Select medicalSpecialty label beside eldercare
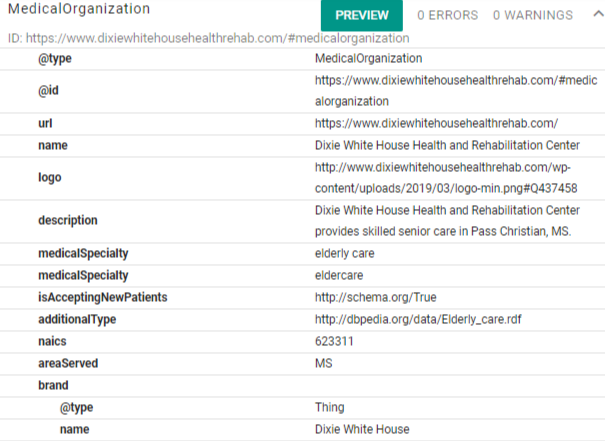This screenshot has width=605, height=441. pos(83,275)
